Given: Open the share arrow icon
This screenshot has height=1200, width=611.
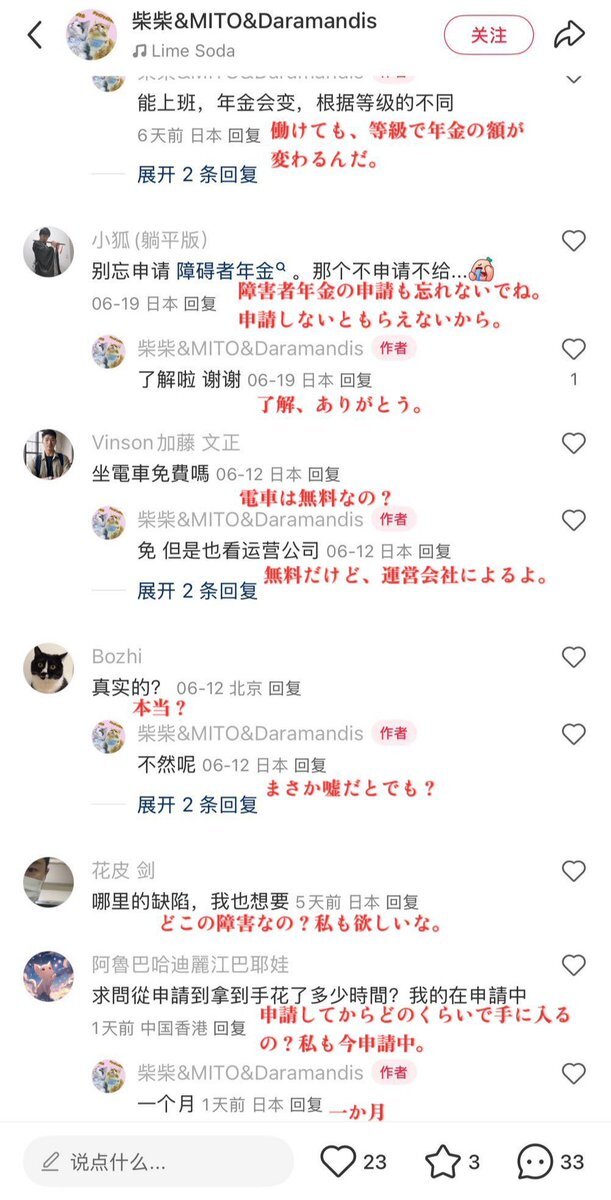Looking at the screenshot, I should click(x=569, y=35).
